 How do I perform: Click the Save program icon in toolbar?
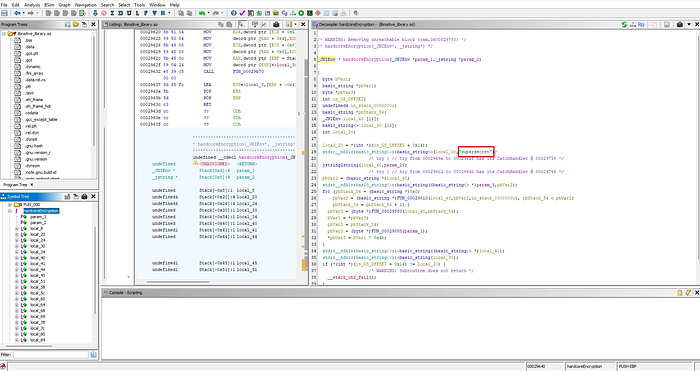point(4,13)
